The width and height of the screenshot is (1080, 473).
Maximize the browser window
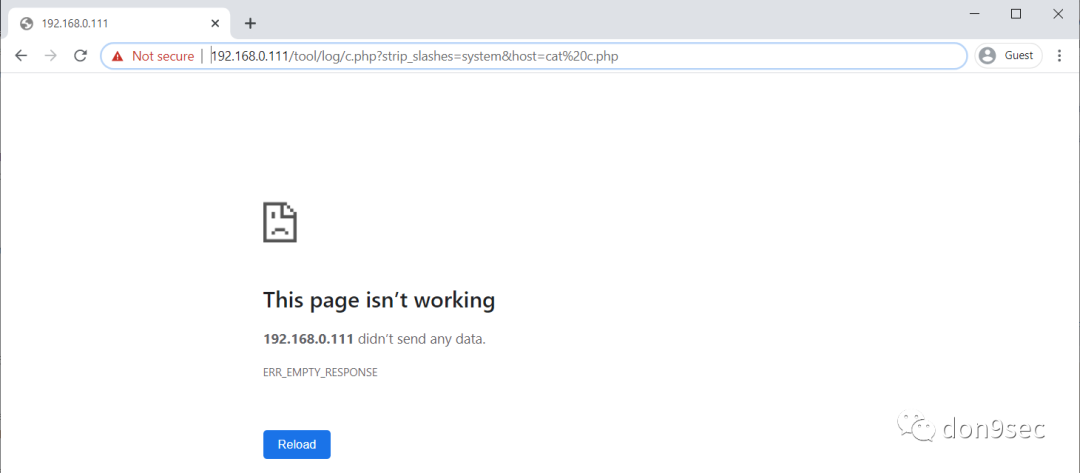(x=1016, y=13)
